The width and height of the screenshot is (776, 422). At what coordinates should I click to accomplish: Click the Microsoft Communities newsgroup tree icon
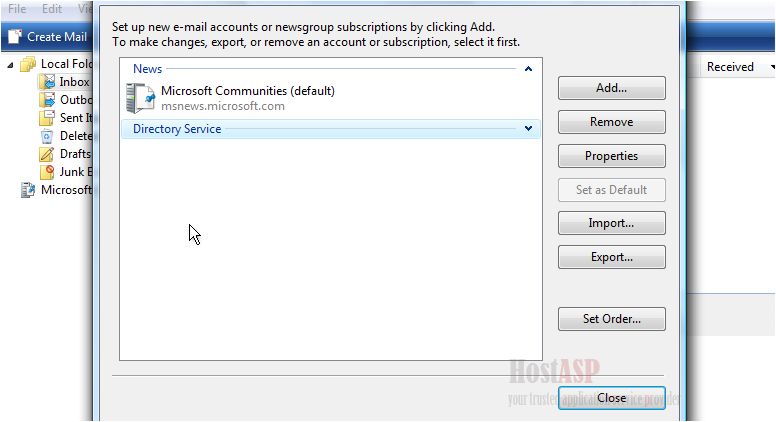point(28,190)
